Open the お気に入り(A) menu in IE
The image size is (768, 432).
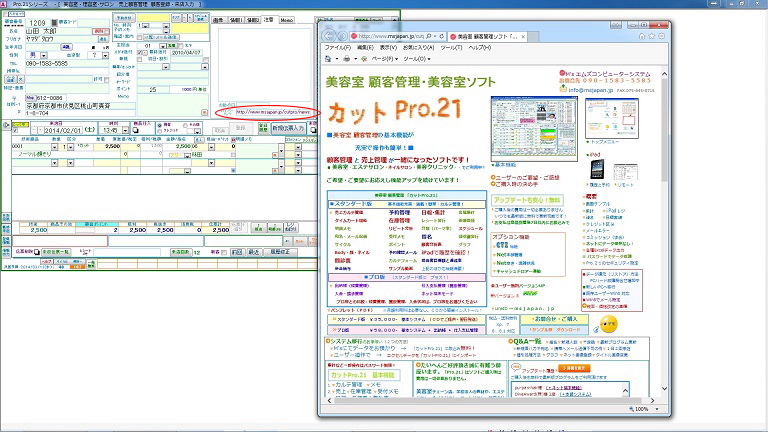click(418, 48)
